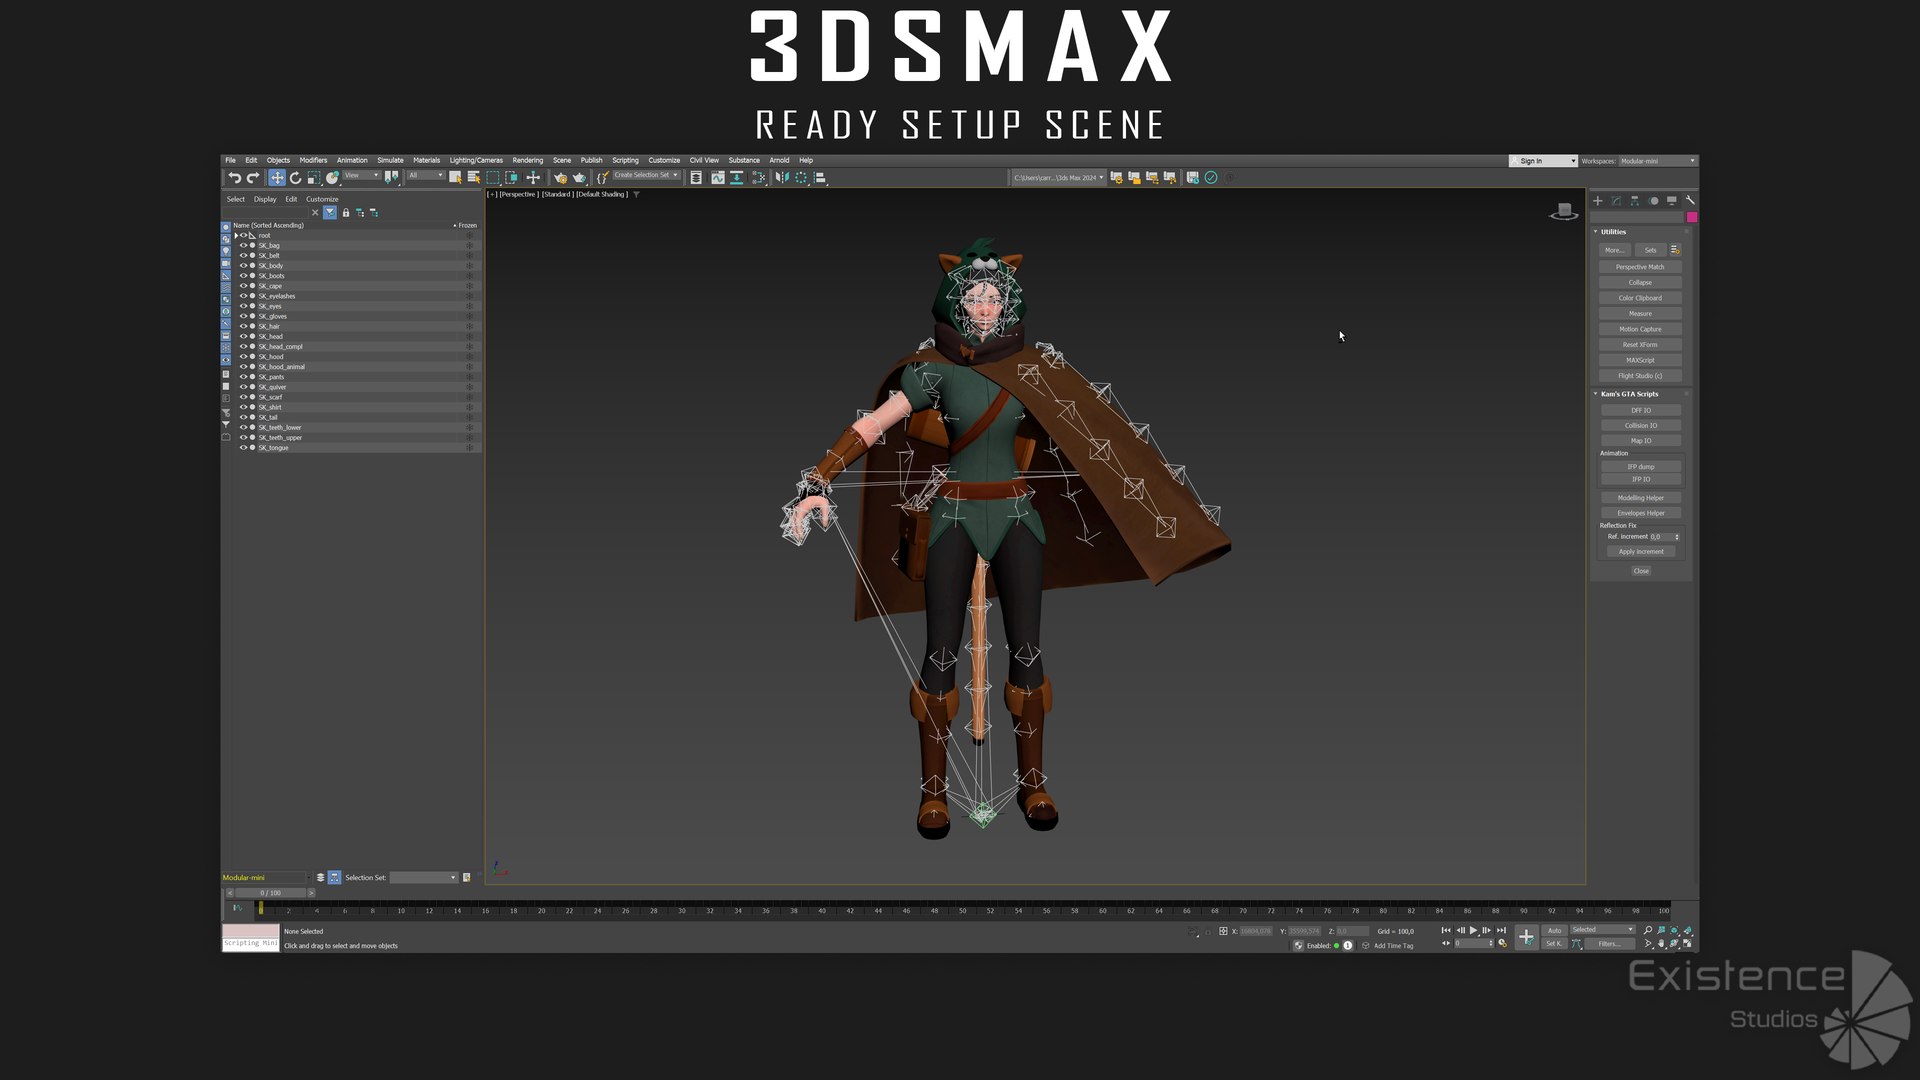Open the Sign In dropdown
The image size is (1920, 1080).
(1543, 161)
